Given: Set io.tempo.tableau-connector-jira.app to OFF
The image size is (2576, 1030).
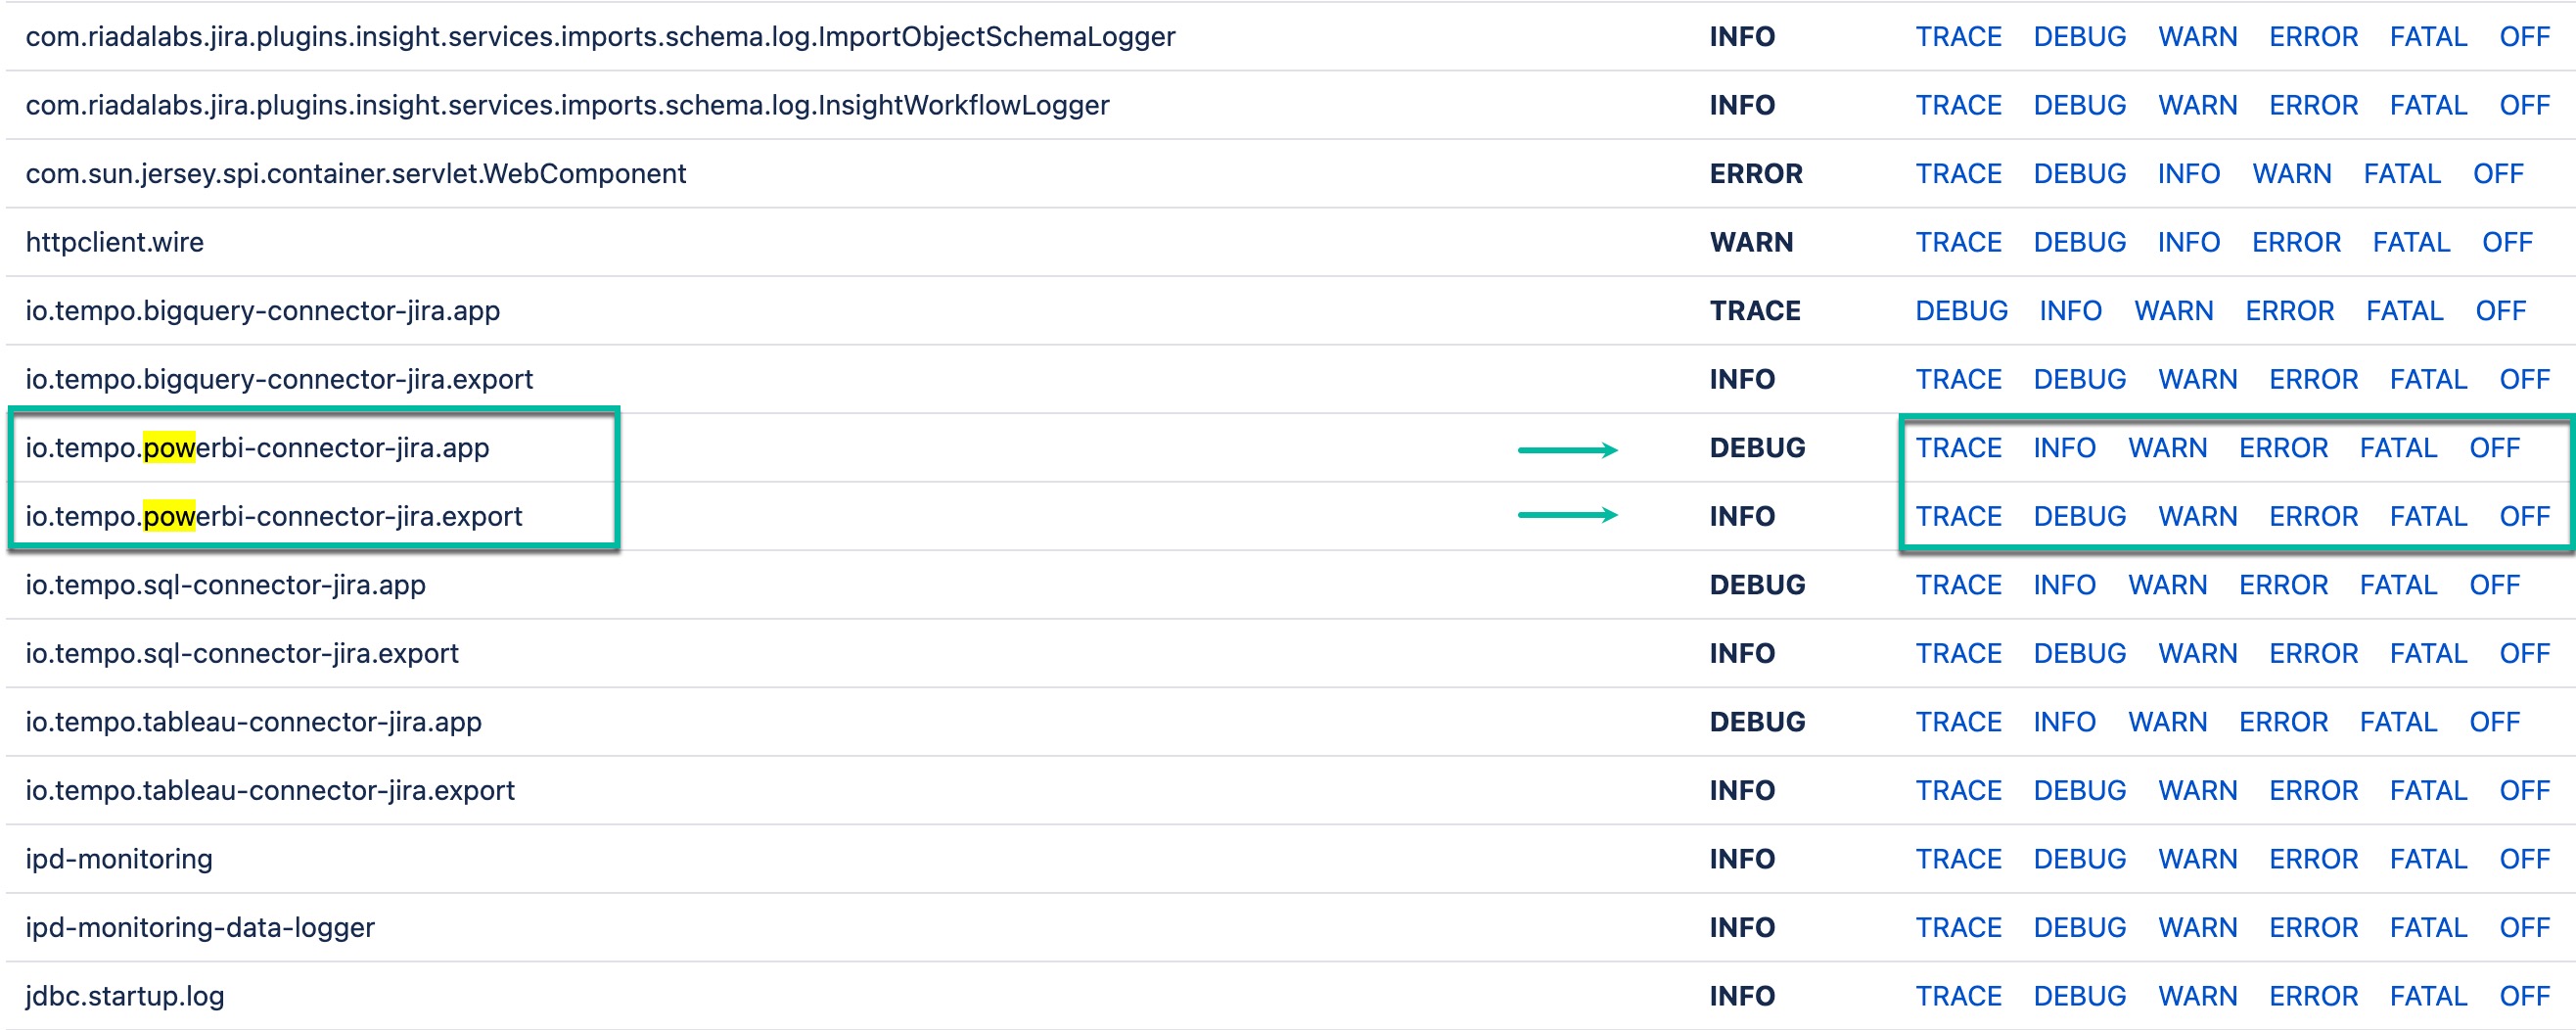Looking at the screenshot, I should tap(2495, 721).
